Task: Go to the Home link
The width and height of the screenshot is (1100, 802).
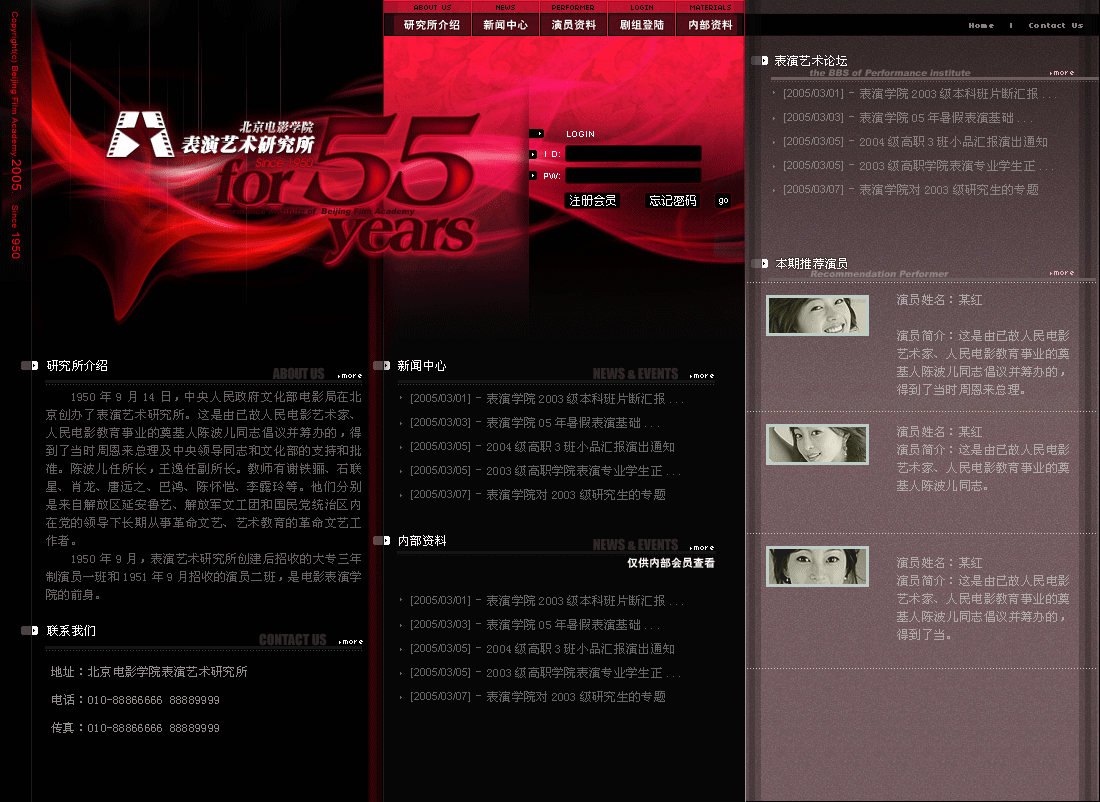Action: coord(981,25)
